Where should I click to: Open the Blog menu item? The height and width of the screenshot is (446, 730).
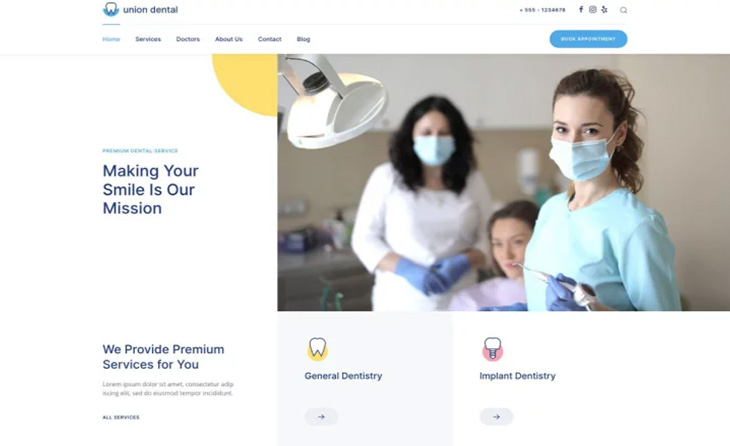[x=304, y=39]
